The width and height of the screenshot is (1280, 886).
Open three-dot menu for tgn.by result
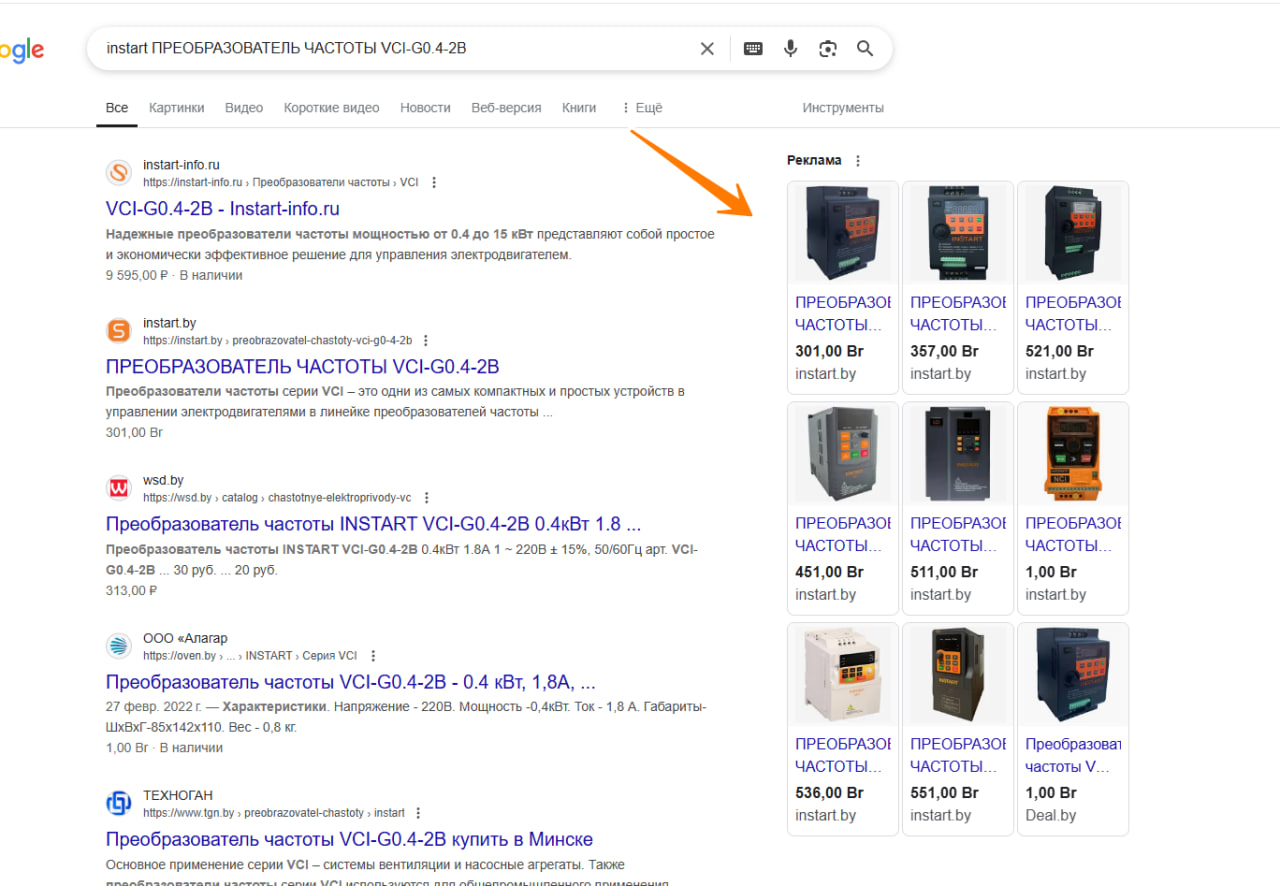tap(418, 813)
